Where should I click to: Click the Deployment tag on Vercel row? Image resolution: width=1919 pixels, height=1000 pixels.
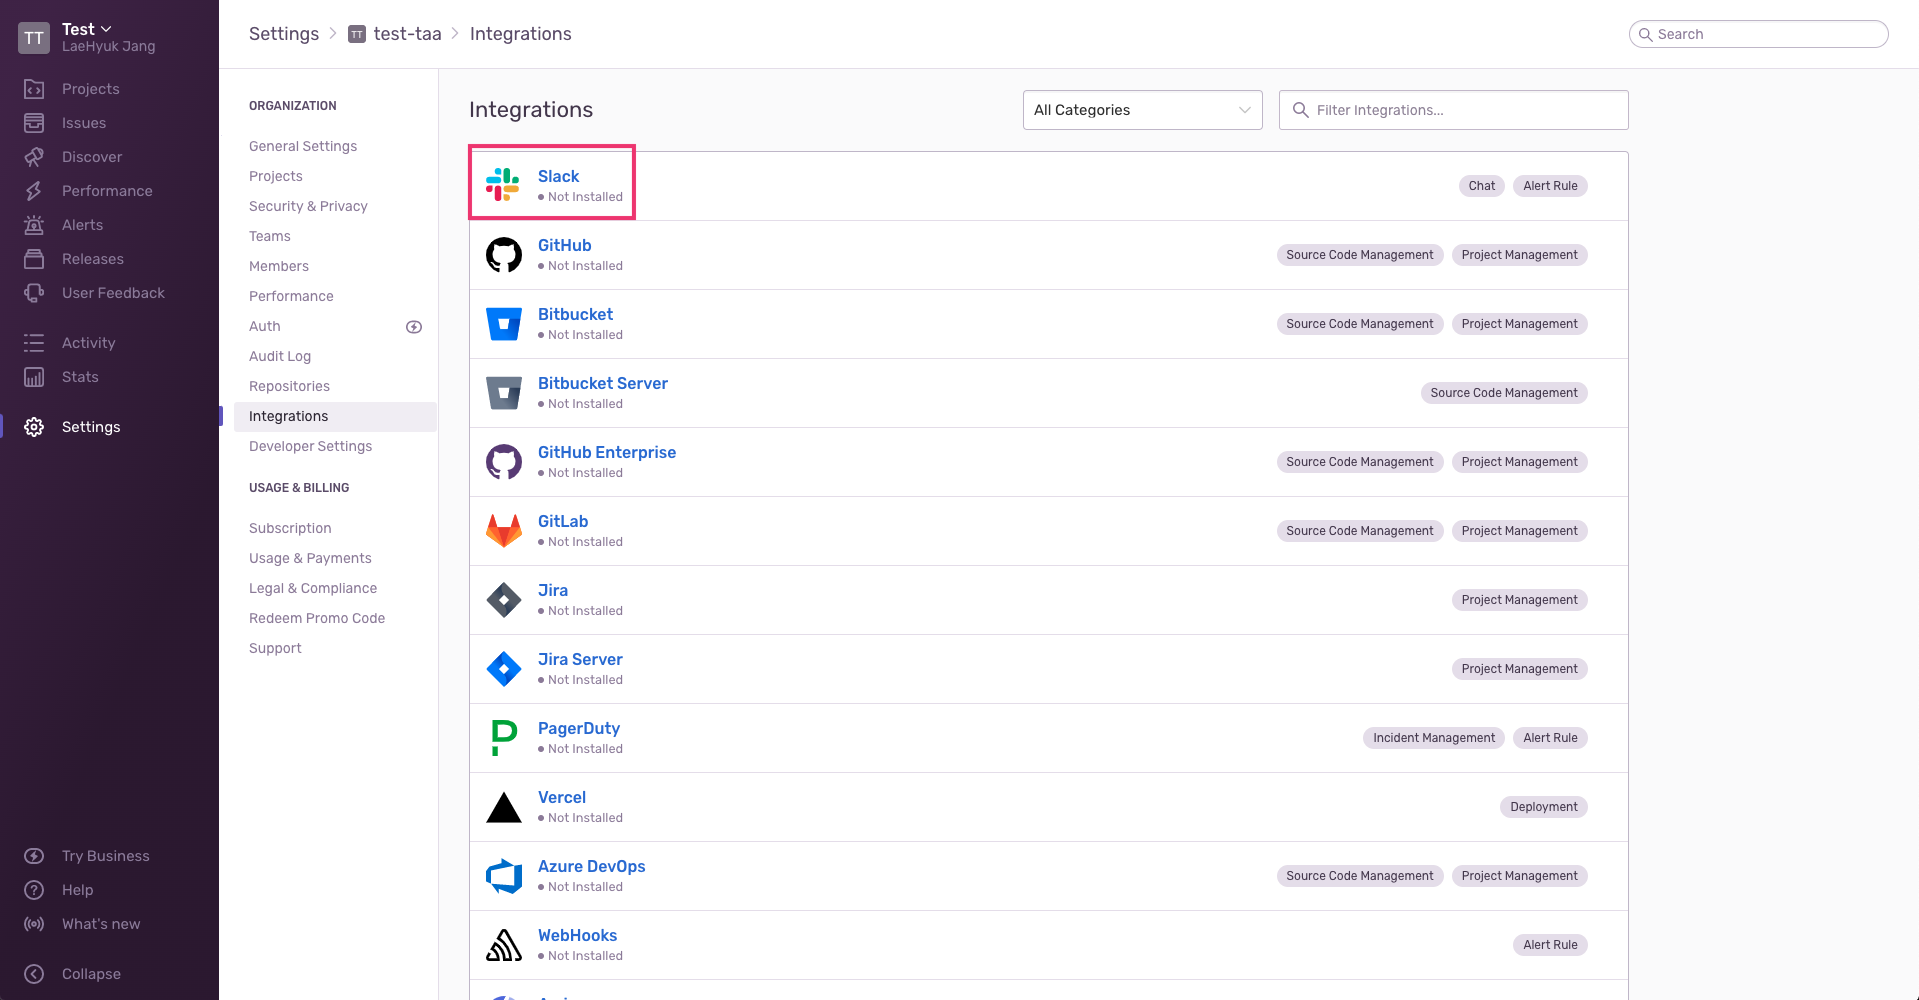click(1544, 807)
